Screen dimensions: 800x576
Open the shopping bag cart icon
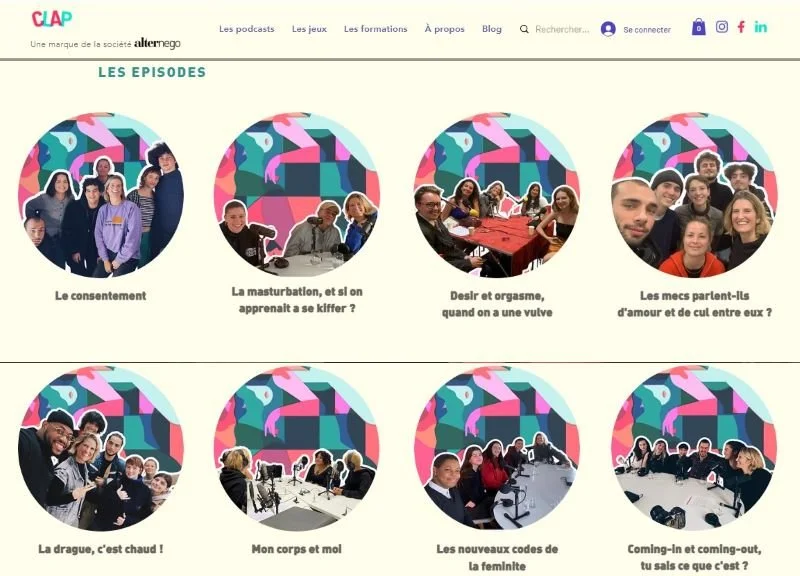click(698, 27)
